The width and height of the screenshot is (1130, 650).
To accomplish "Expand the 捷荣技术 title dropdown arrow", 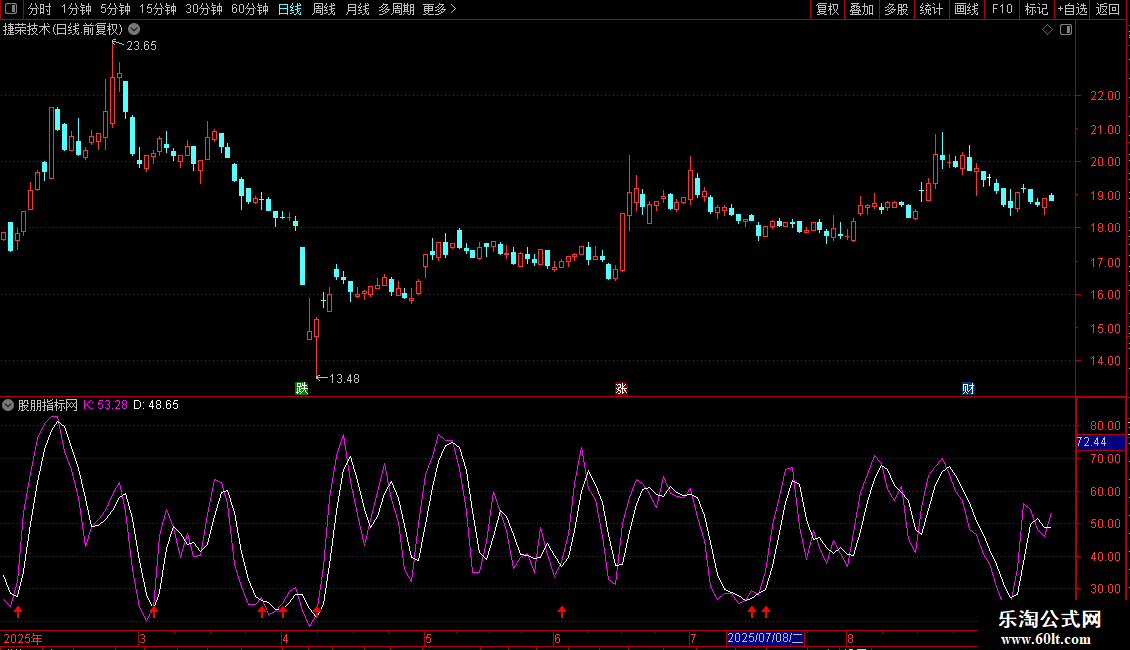I will 134,30.
